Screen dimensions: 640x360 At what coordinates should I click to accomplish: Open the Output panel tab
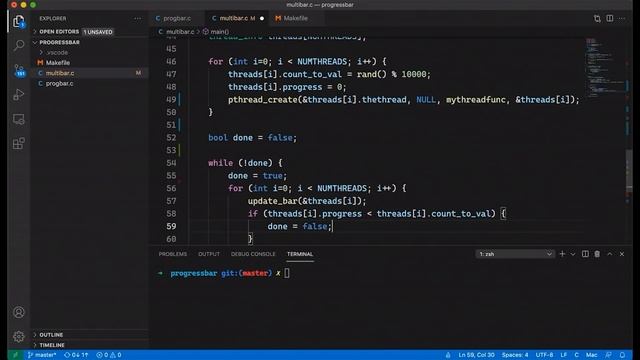coord(209,254)
